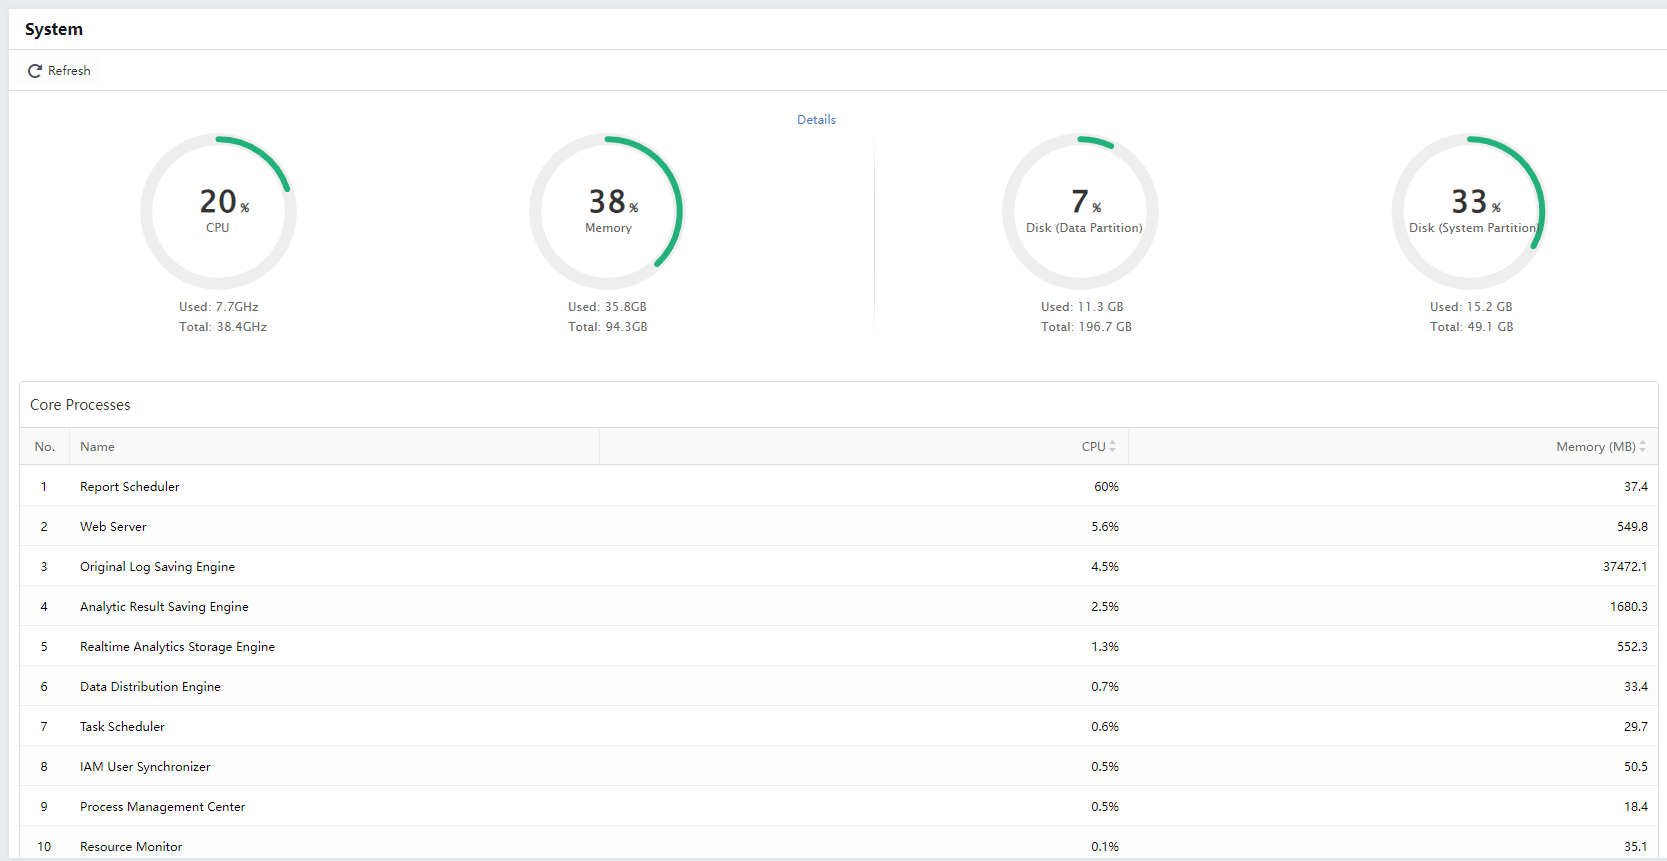Click the Disk System Partition gauge
The image size is (1667, 861).
click(x=1470, y=211)
